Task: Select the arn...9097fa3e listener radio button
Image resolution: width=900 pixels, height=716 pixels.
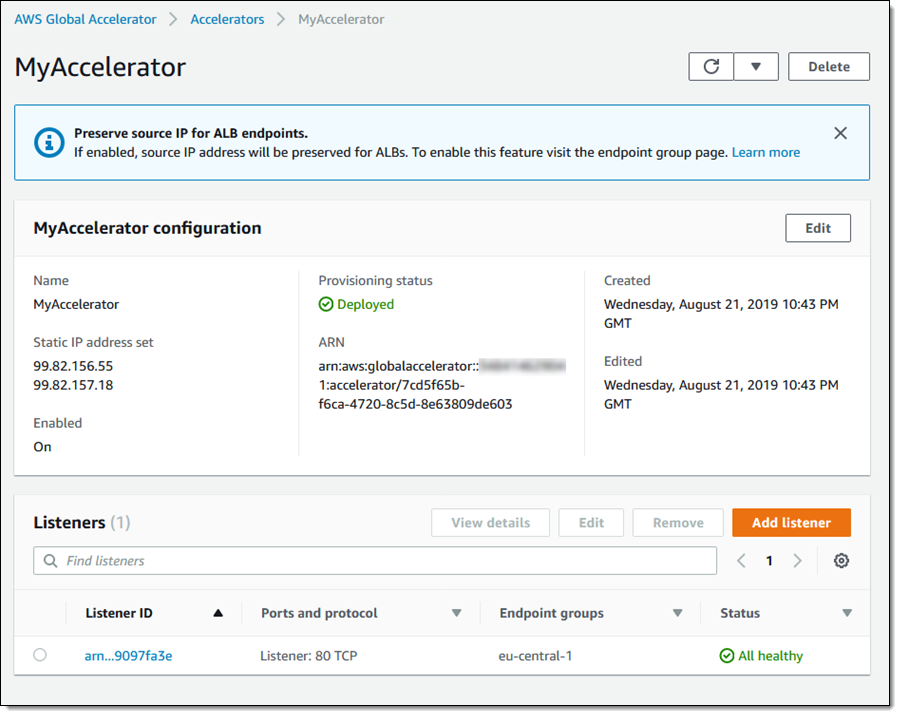Action: coord(40,655)
